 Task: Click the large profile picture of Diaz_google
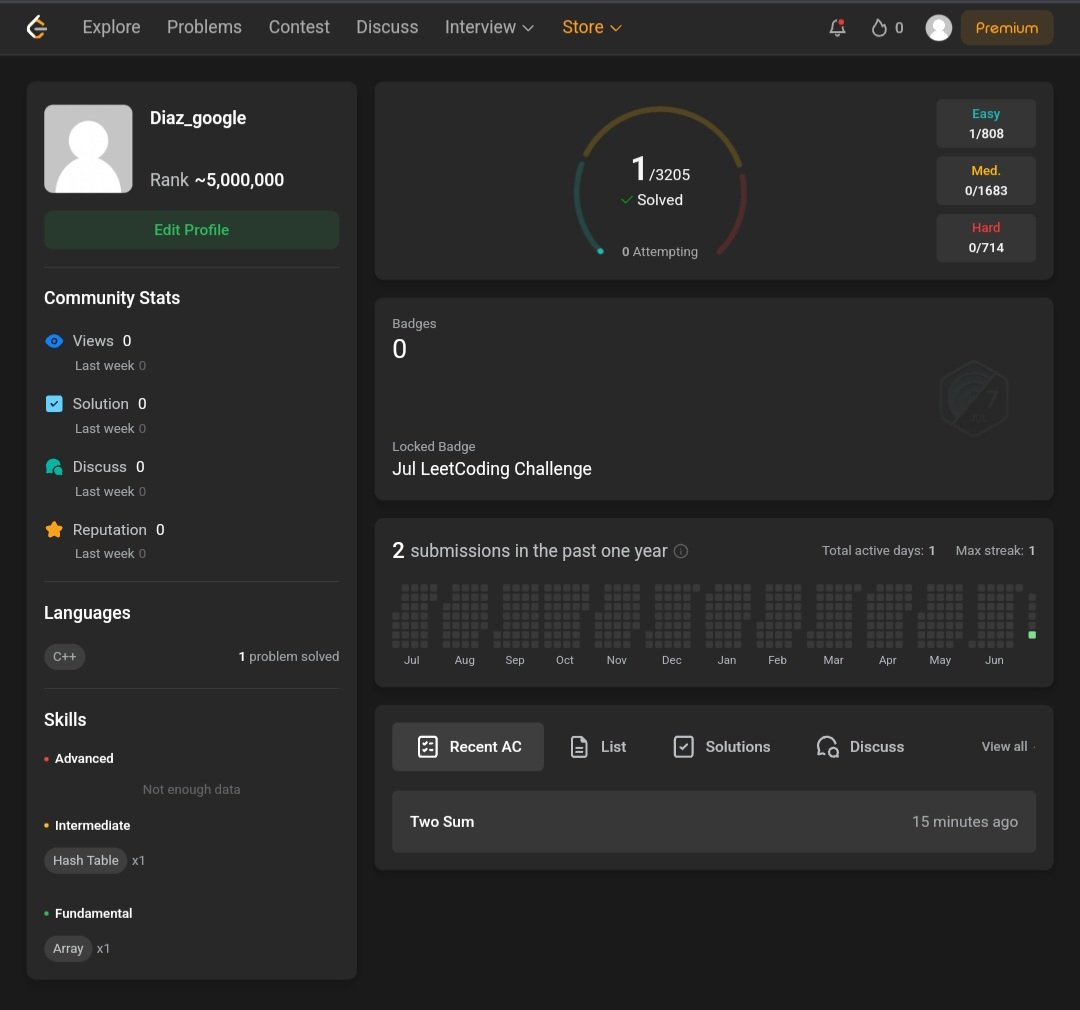[x=88, y=149]
